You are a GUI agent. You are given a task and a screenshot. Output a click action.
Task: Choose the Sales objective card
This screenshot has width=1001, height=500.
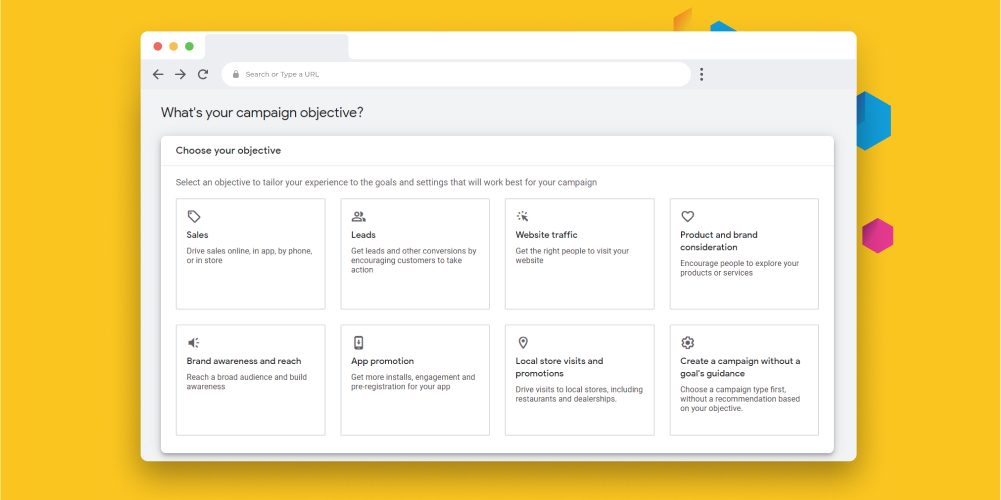[250, 254]
